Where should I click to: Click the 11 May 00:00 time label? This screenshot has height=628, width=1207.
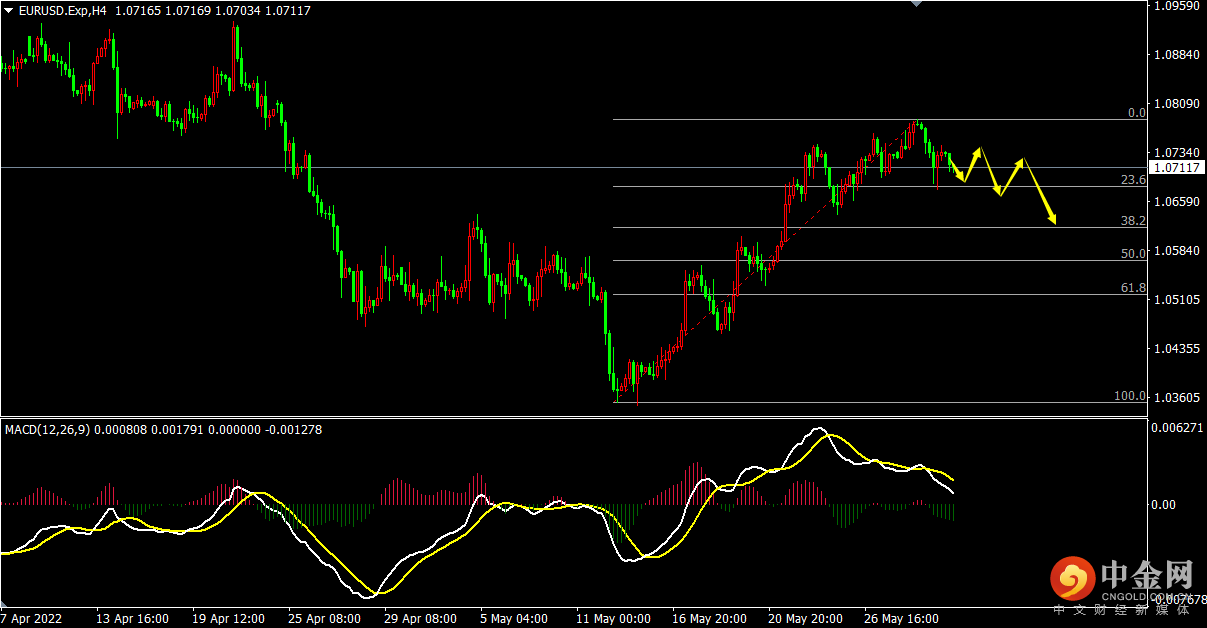coord(613,618)
